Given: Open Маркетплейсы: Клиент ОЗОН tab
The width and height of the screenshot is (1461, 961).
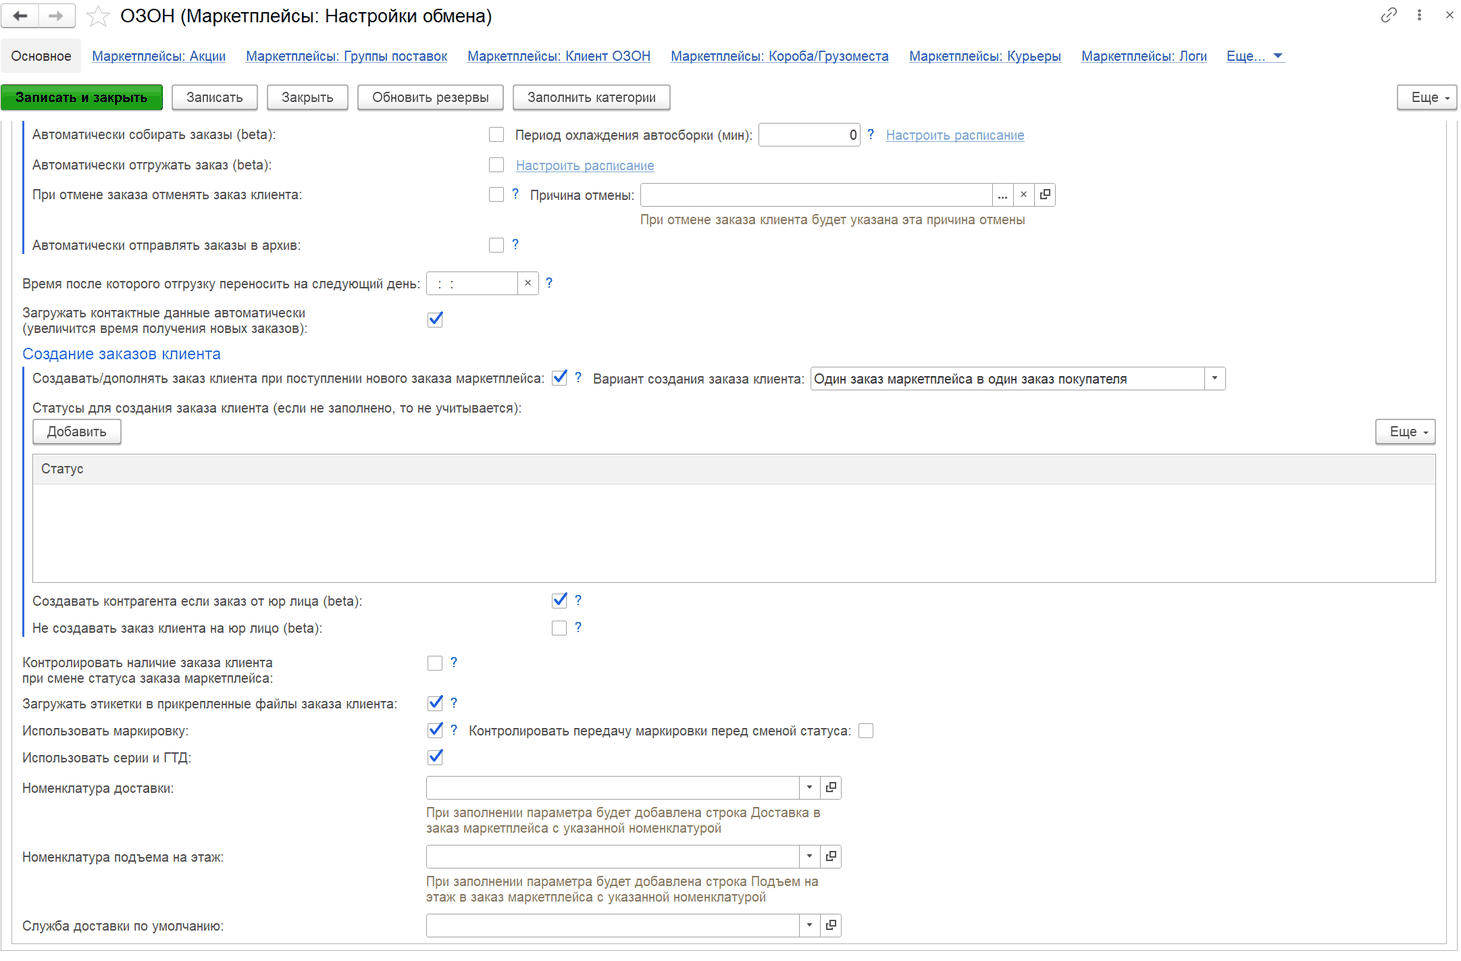Looking at the screenshot, I should coord(559,56).
